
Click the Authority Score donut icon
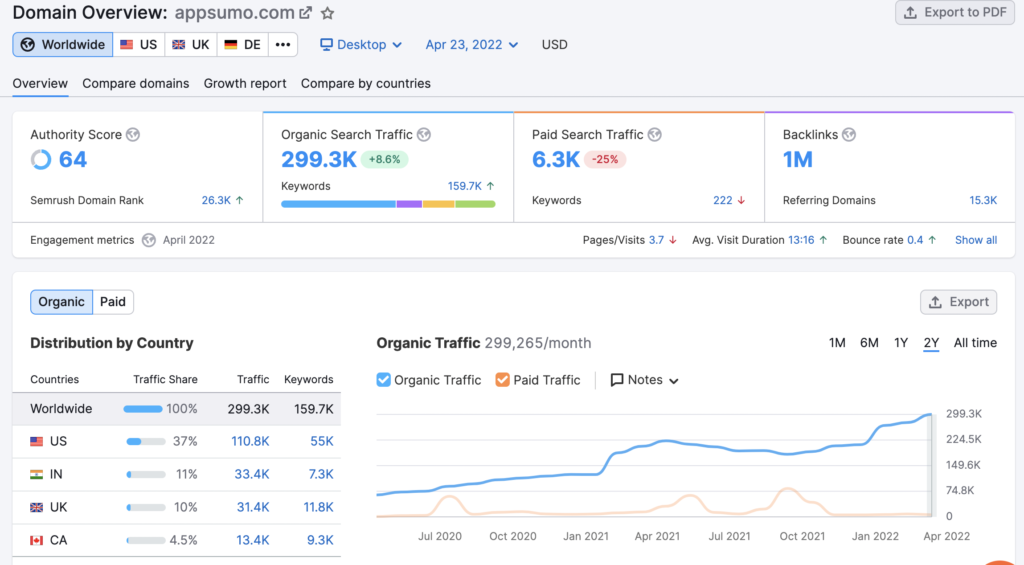point(40,159)
